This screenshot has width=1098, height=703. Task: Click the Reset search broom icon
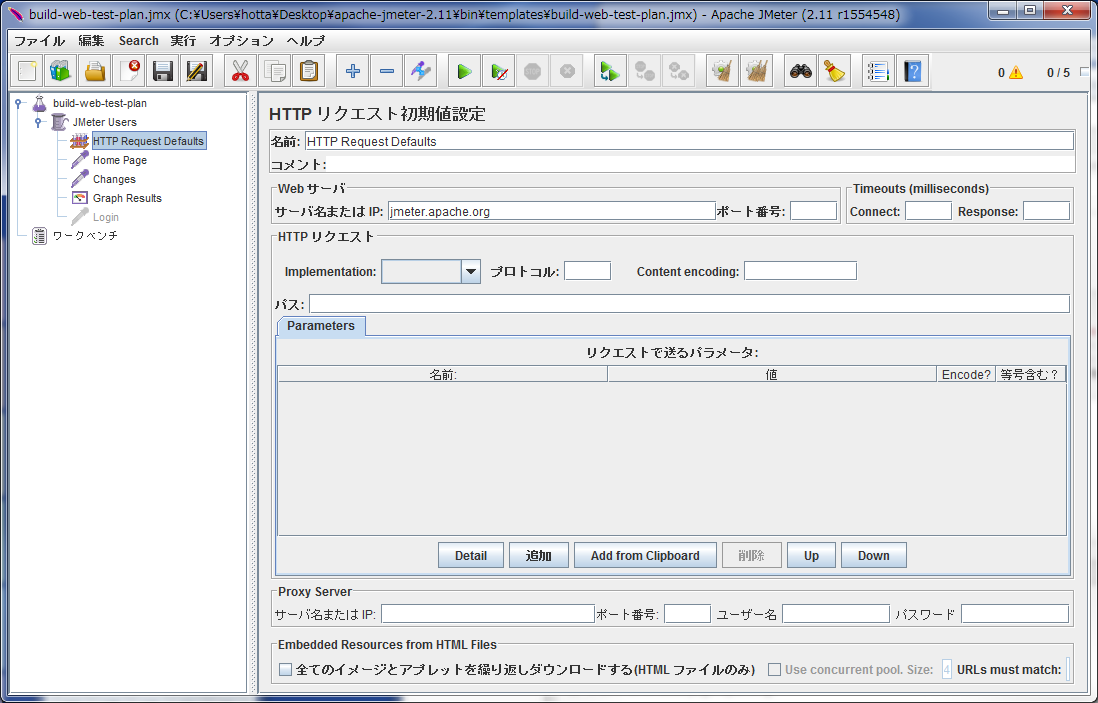(x=834, y=71)
